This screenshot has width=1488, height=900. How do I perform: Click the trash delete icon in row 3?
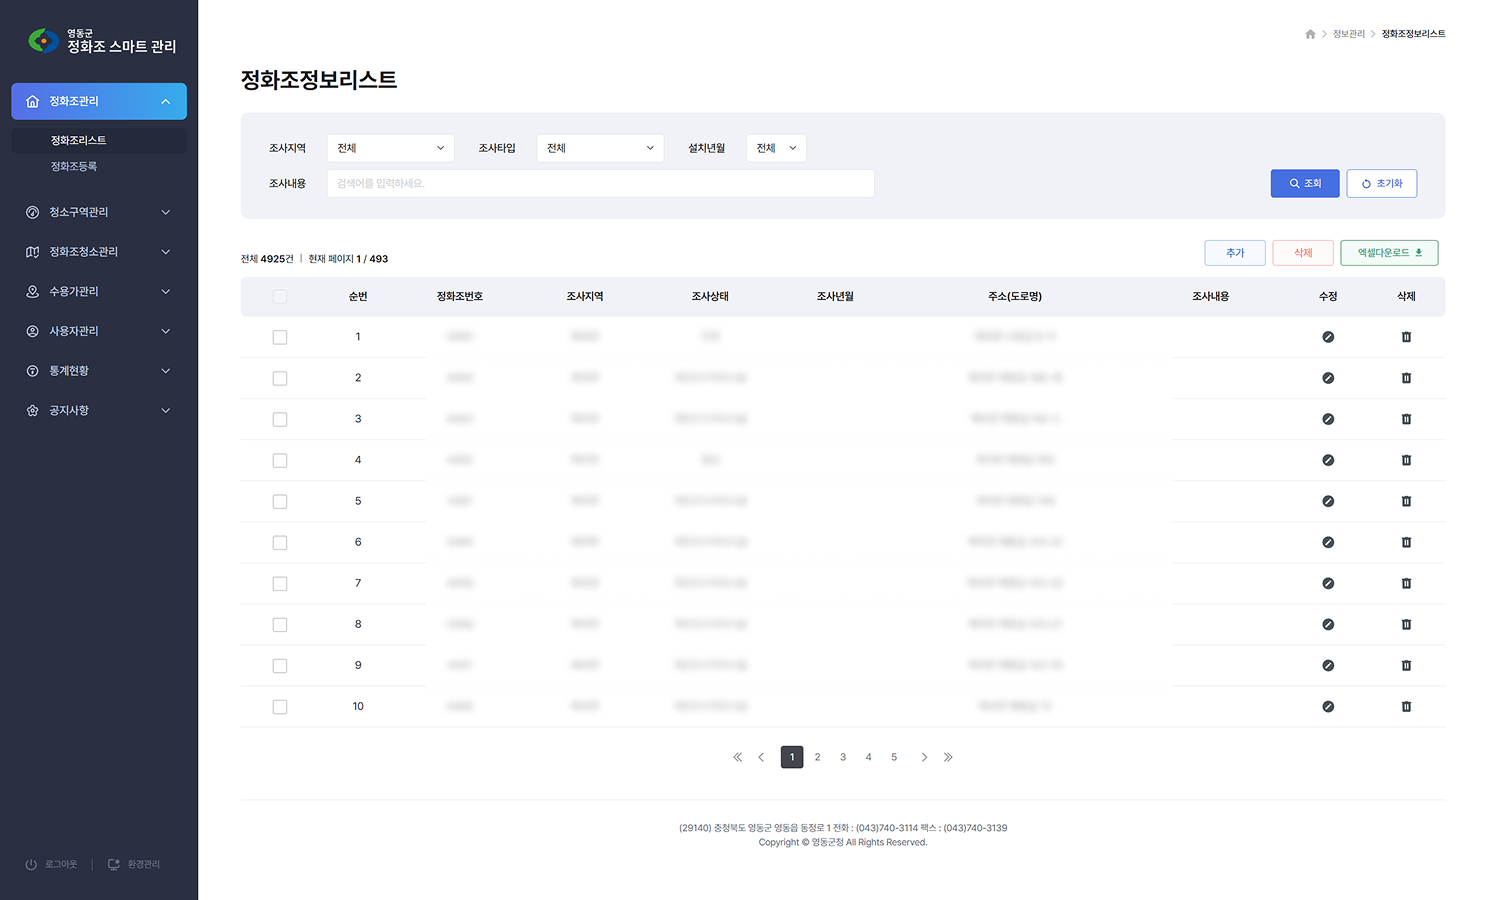(x=1406, y=419)
